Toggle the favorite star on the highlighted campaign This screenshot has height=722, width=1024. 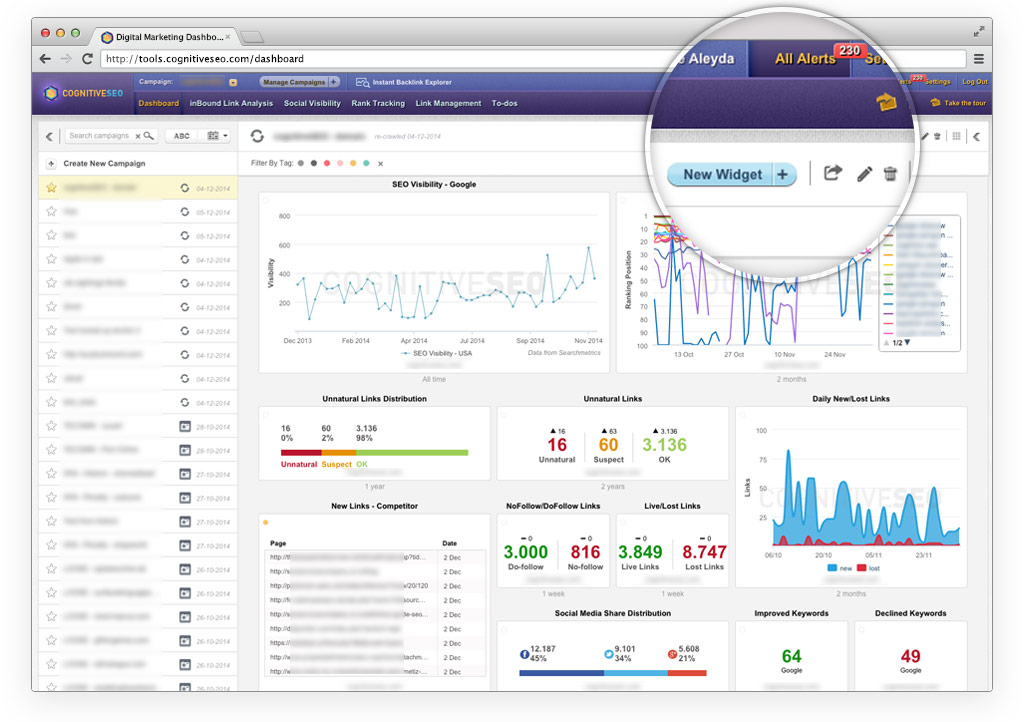51,188
